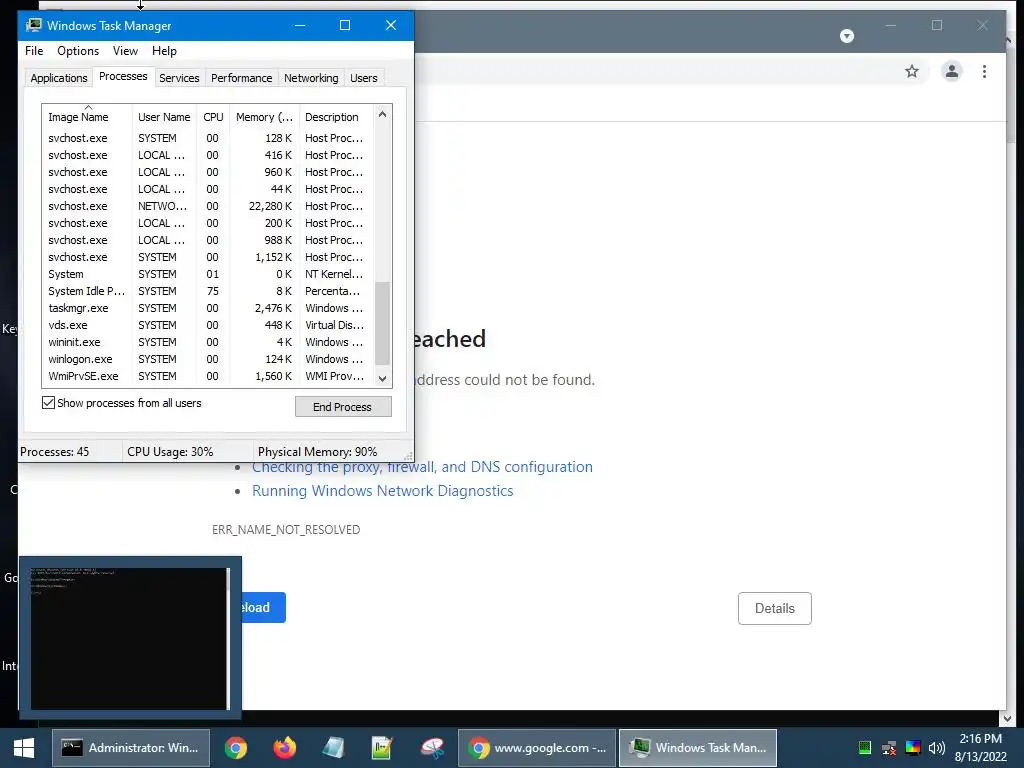Switch to www.google.com Chrome taskbar window

coord(537,748)
